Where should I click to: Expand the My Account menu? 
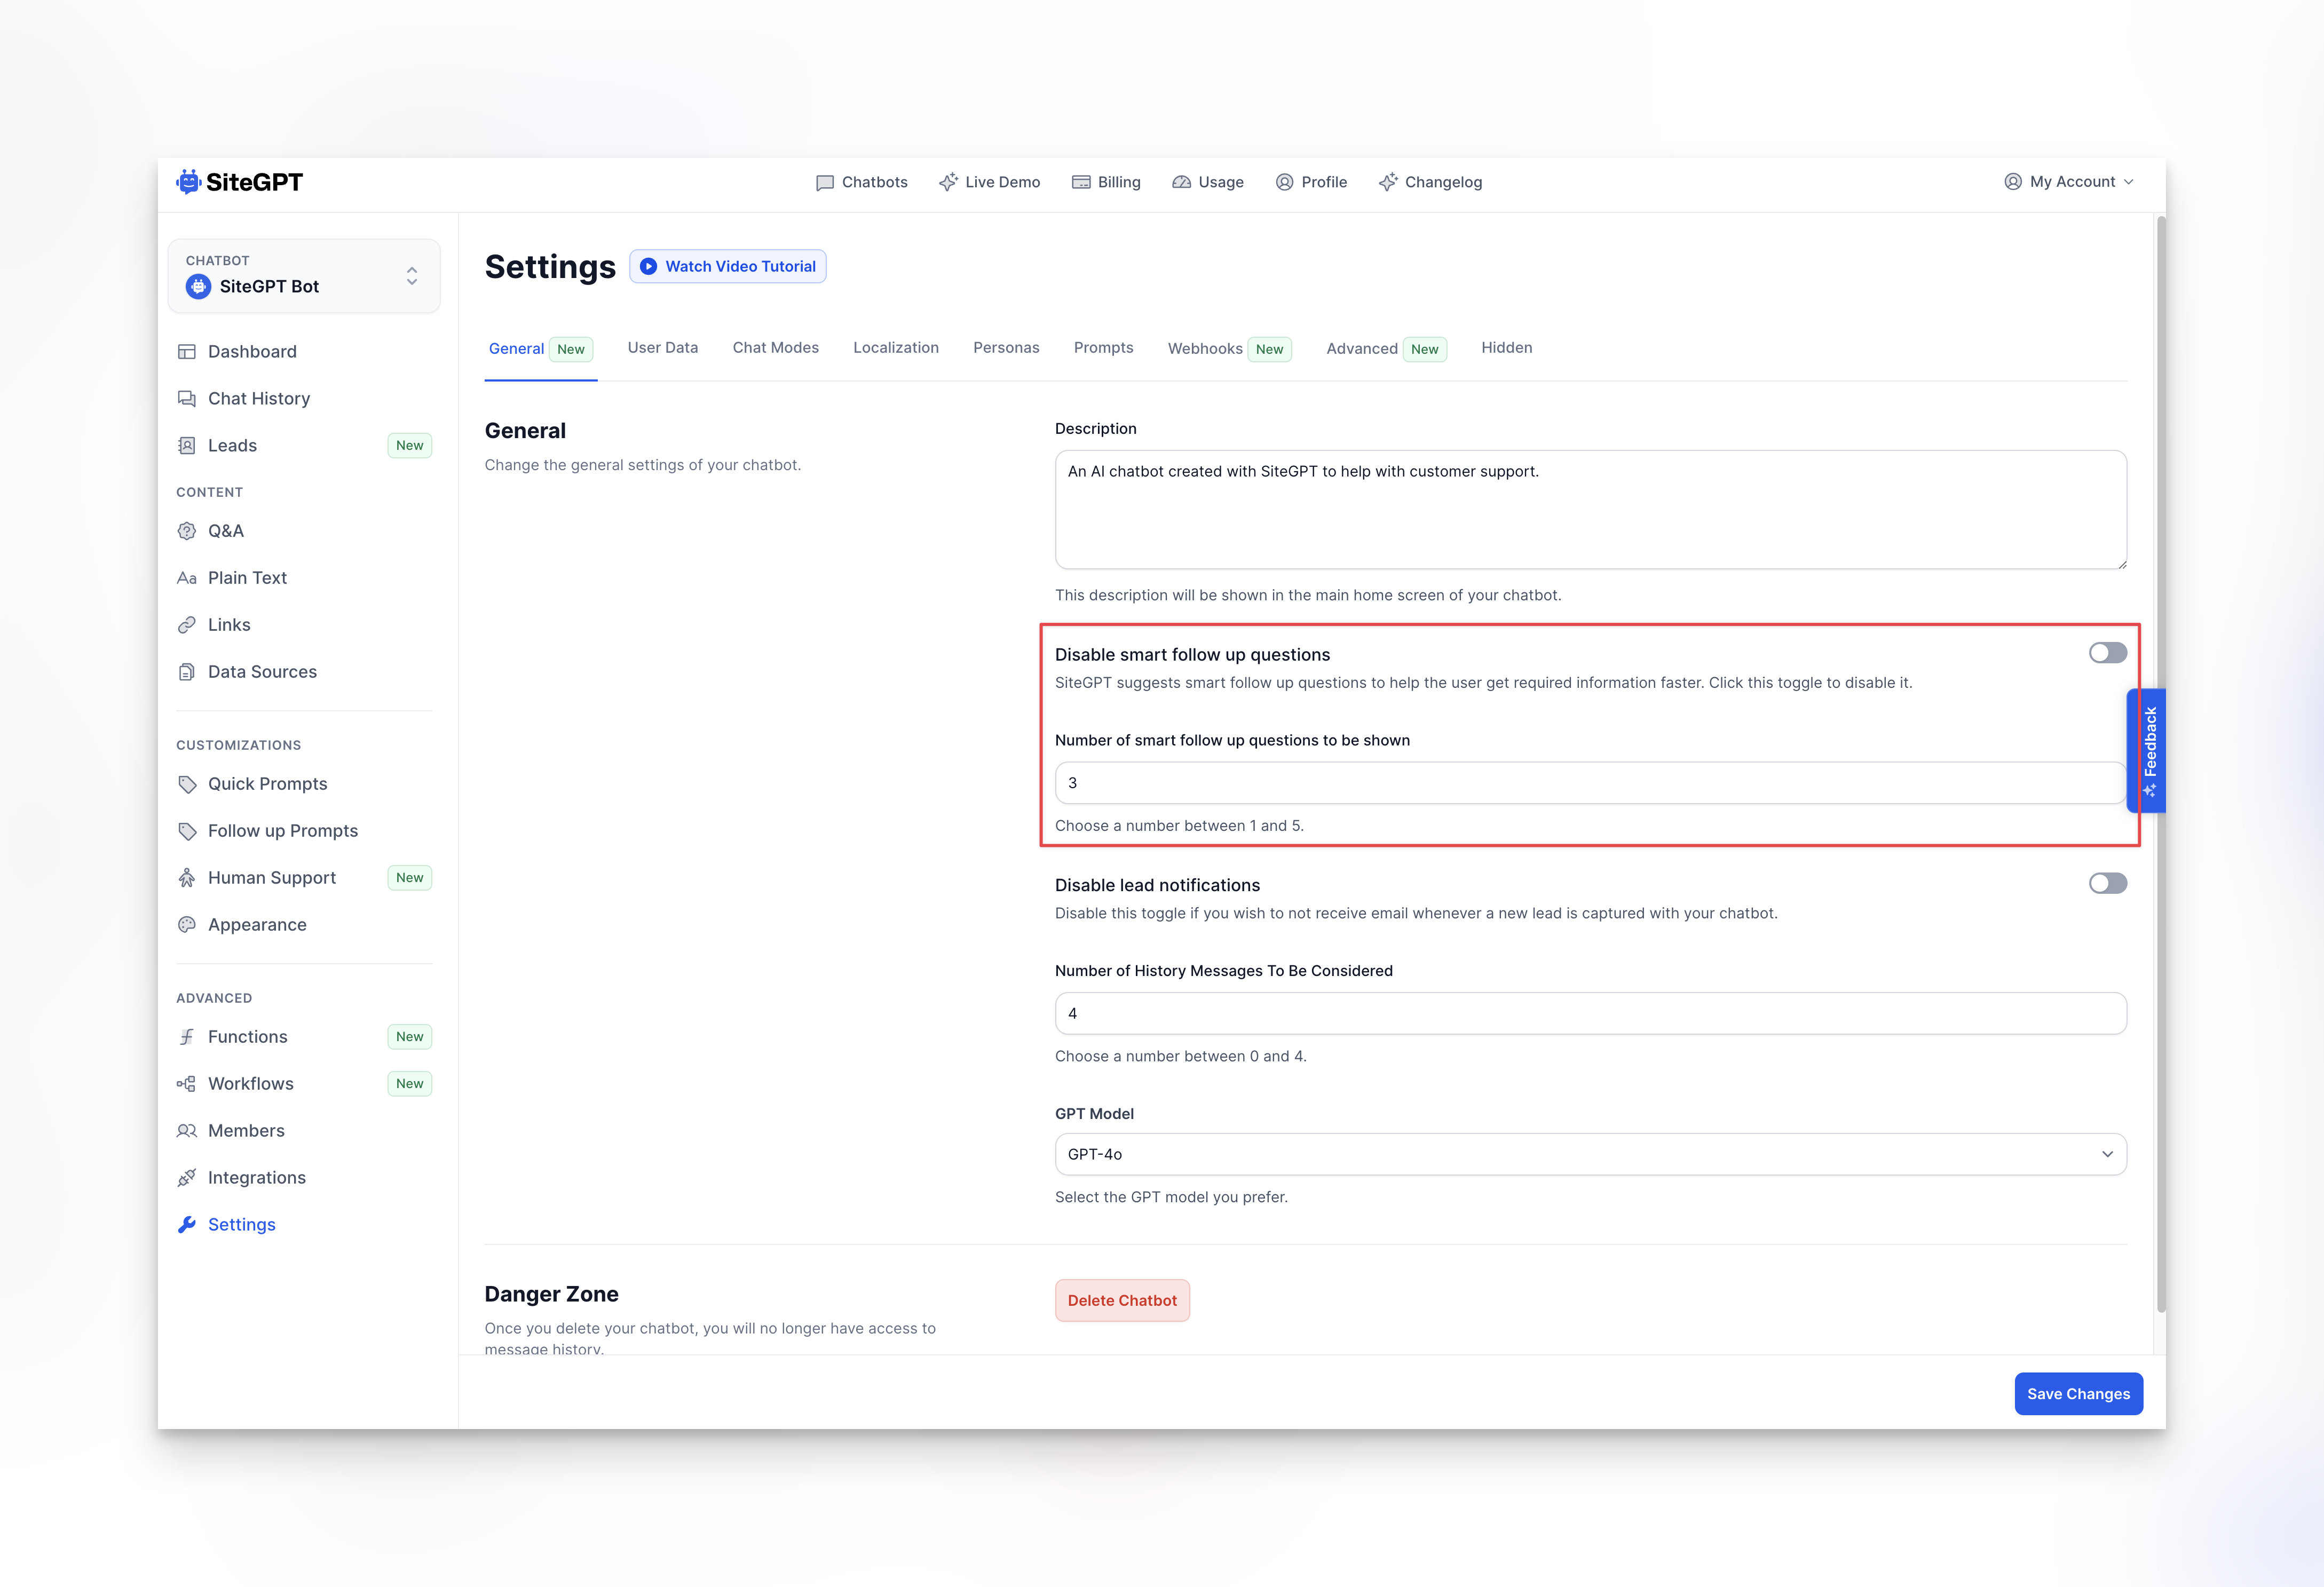click(x=2070, y=182)
